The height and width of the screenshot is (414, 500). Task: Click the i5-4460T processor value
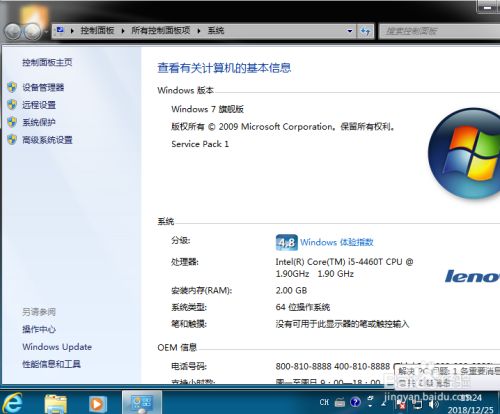(344, 268)
